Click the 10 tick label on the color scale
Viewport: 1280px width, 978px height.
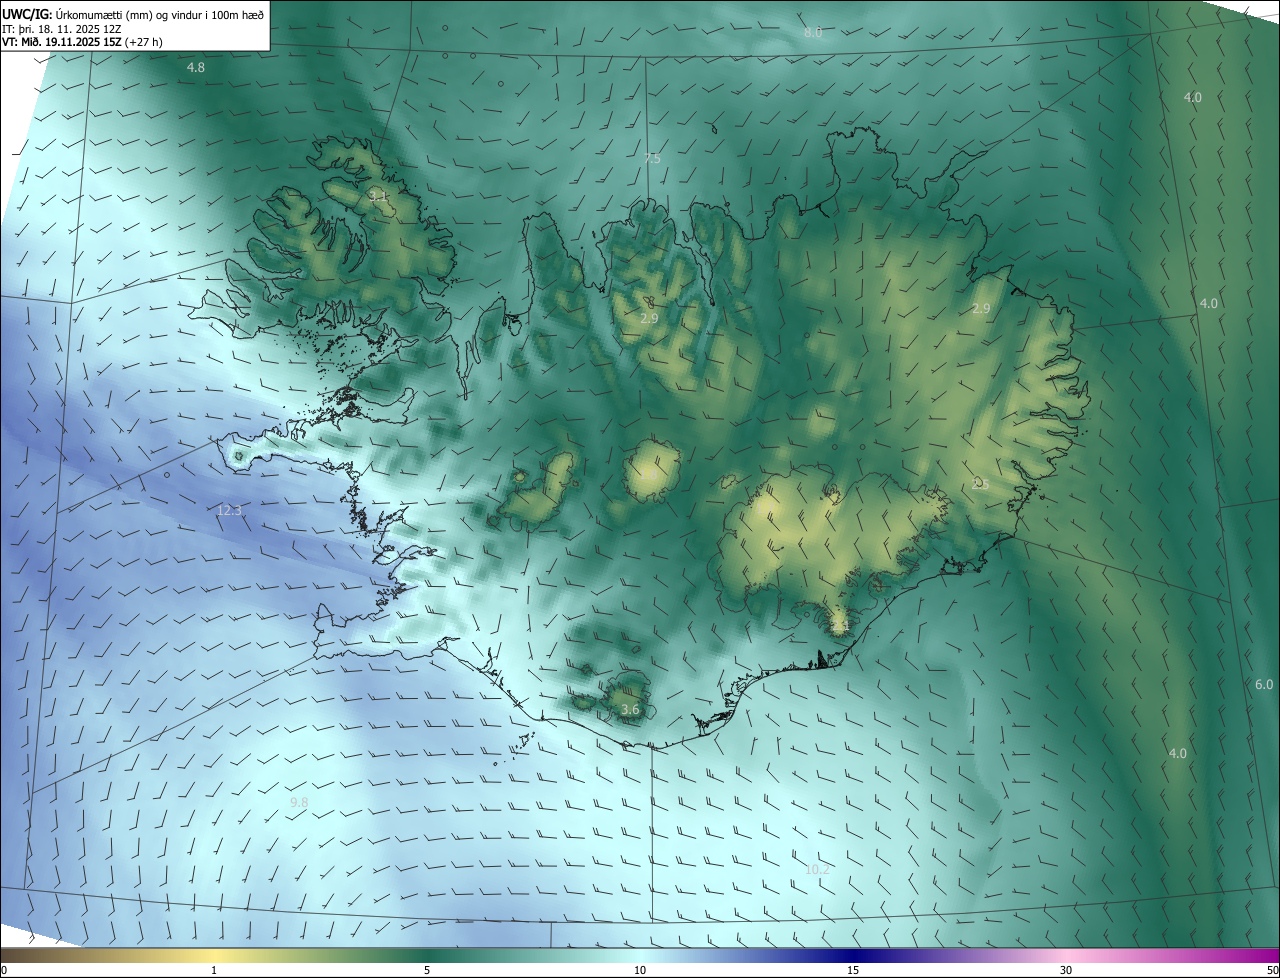point(640,971)
